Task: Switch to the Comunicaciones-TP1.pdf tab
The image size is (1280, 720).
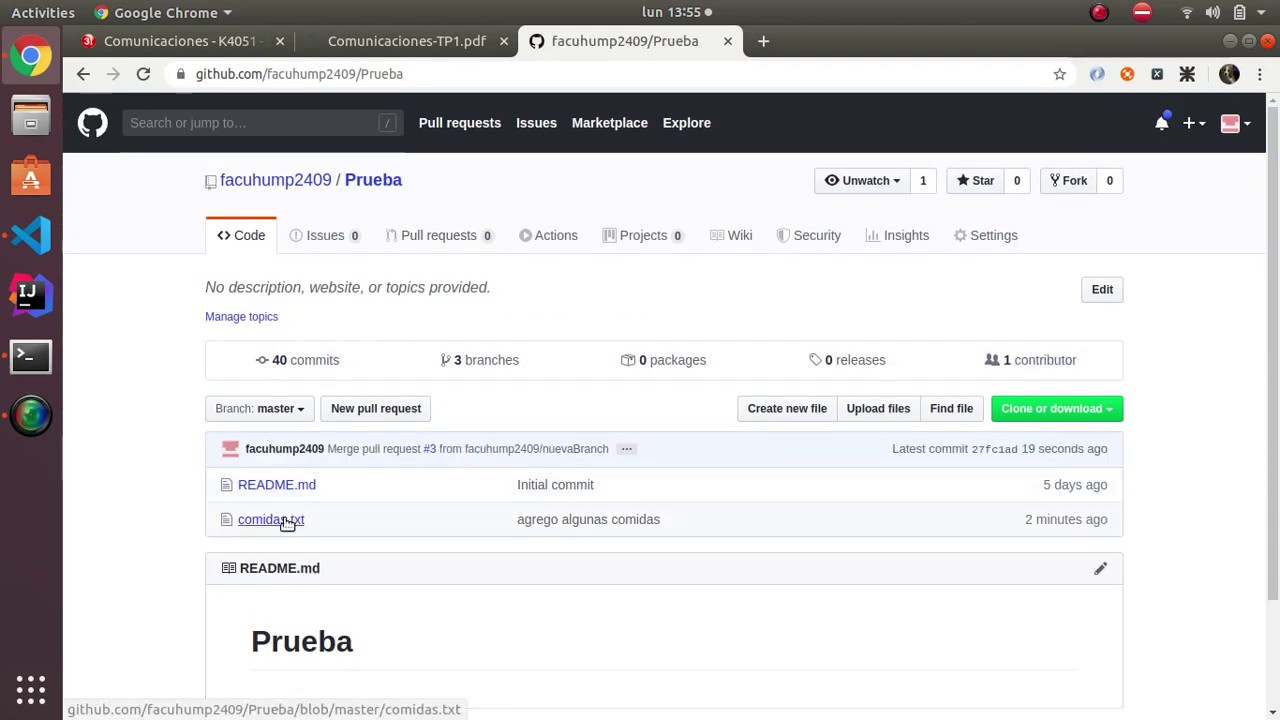Action: [x=407, y=41]
